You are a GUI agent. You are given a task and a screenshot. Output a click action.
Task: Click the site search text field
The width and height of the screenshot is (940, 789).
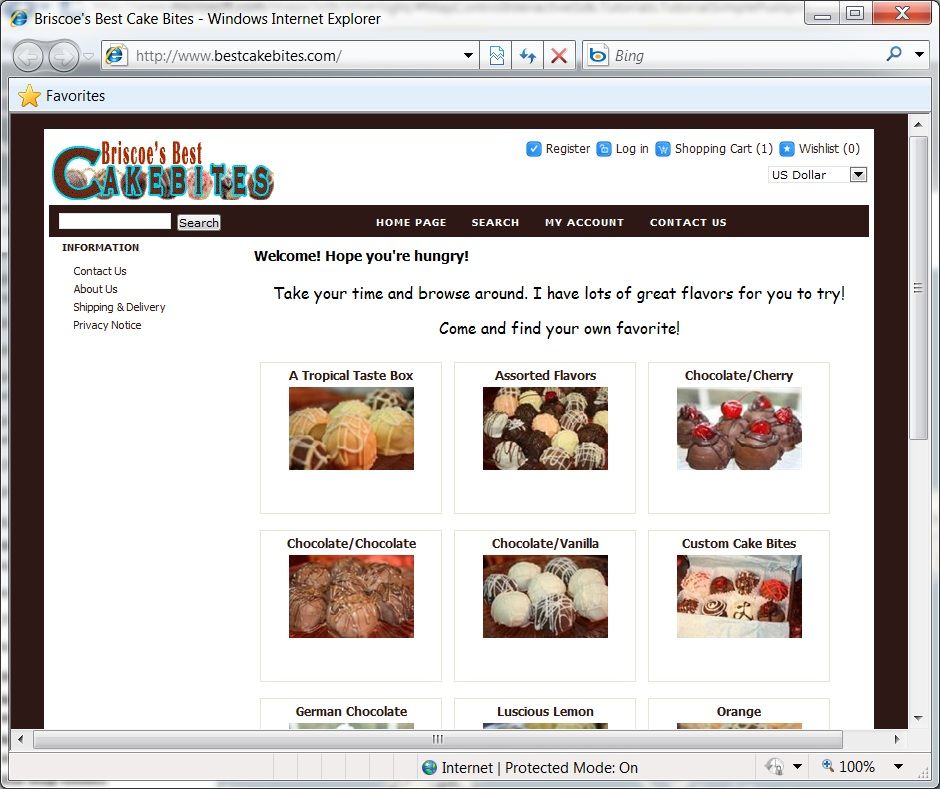(115, 221)
